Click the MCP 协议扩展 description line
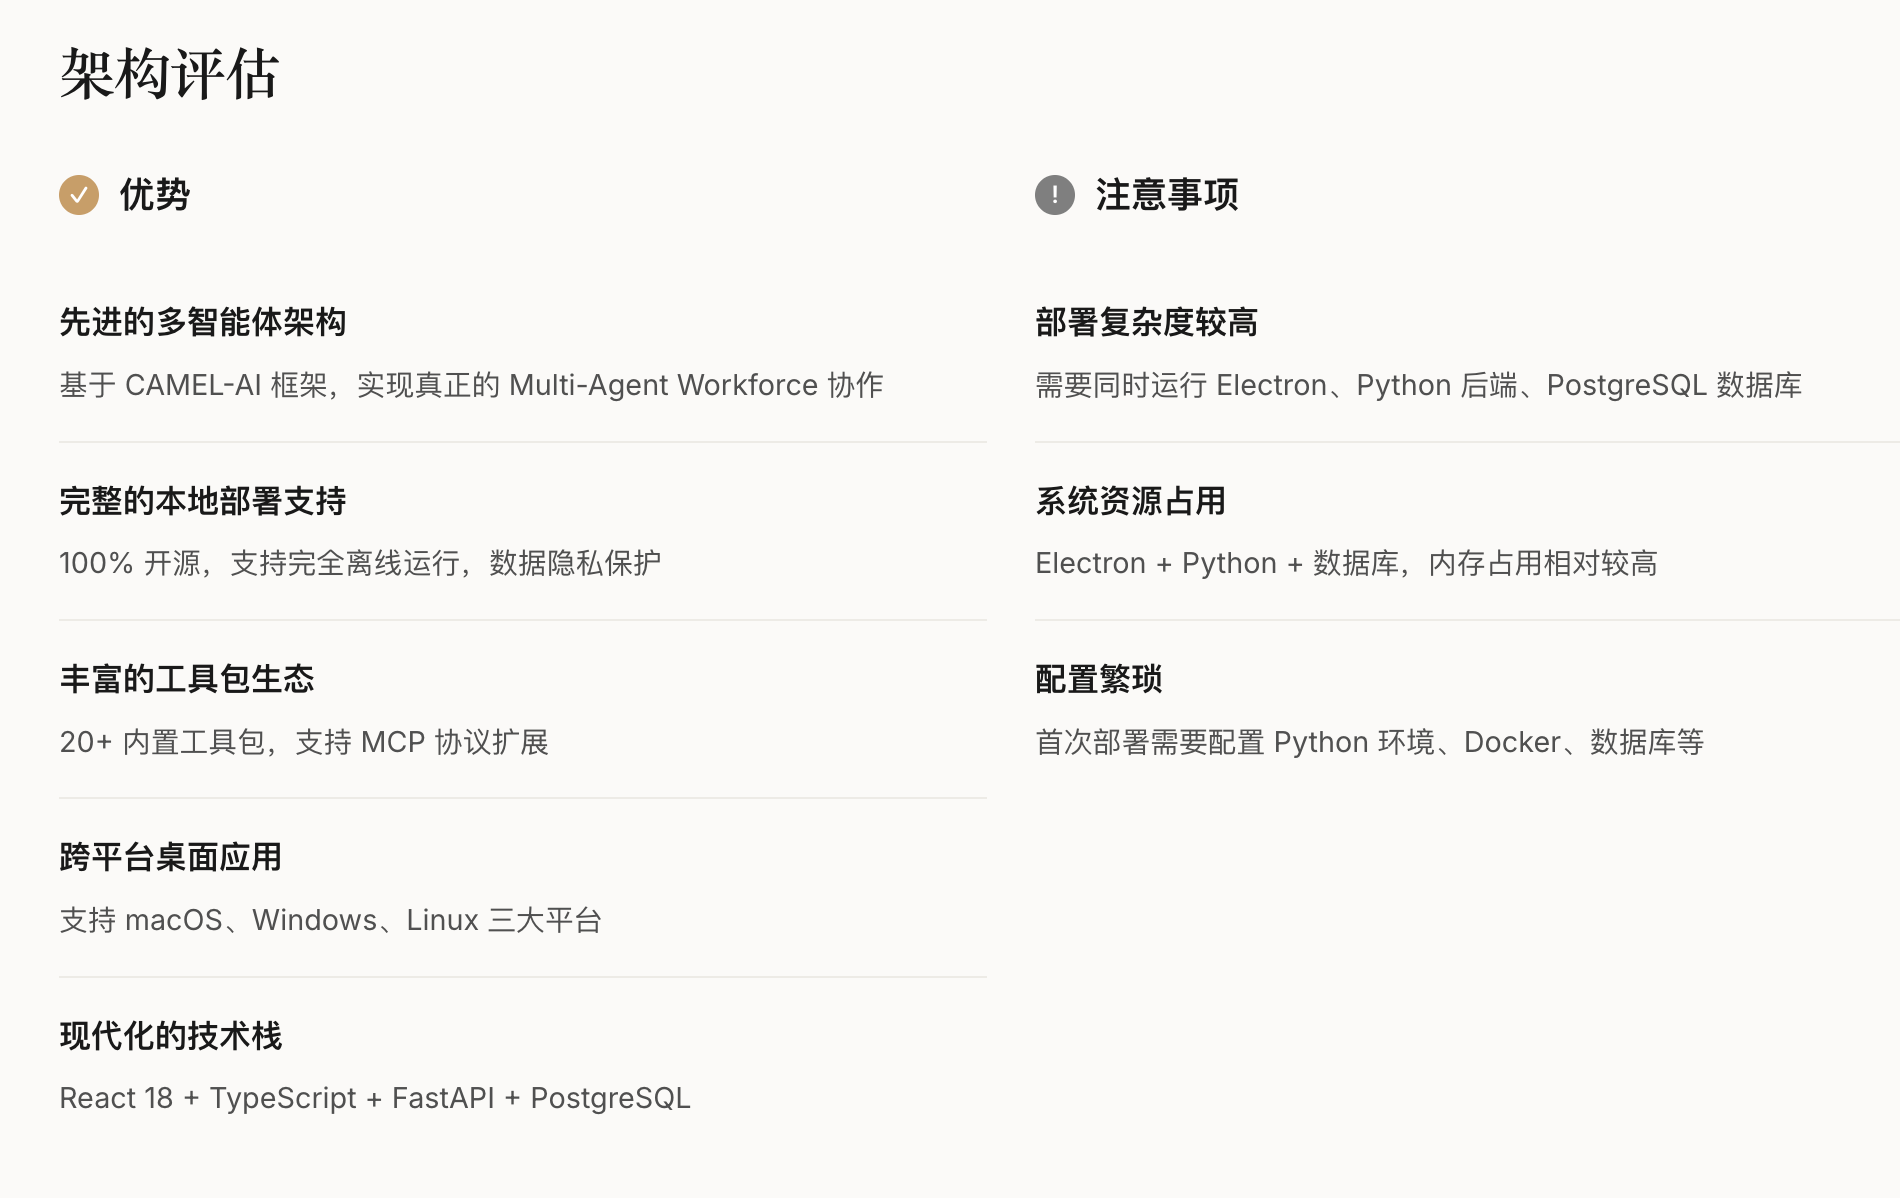1900x1198 pixels. [304, 742]
